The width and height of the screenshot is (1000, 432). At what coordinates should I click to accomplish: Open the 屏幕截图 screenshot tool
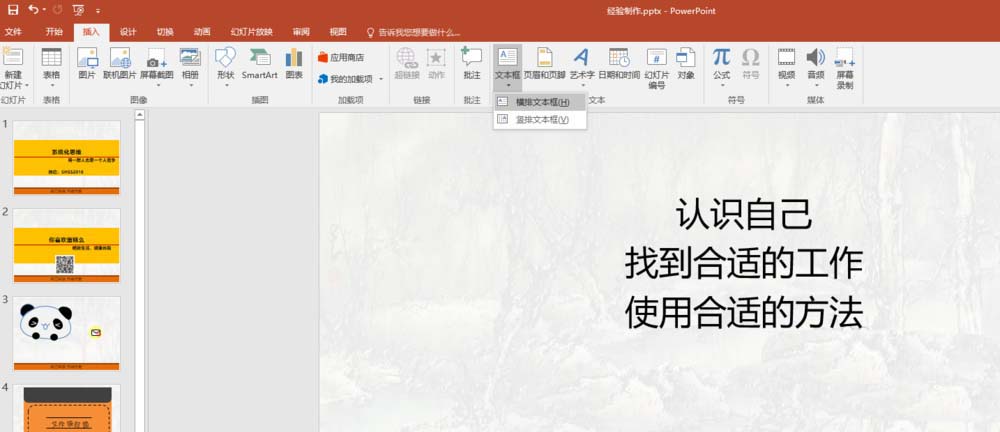tap(156, 67)
